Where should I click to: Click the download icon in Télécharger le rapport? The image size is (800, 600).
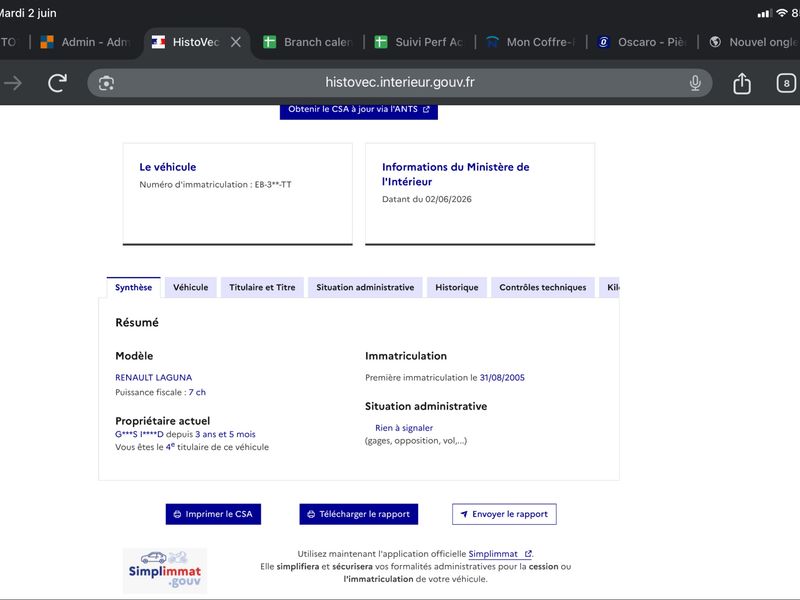pos(311,514)
